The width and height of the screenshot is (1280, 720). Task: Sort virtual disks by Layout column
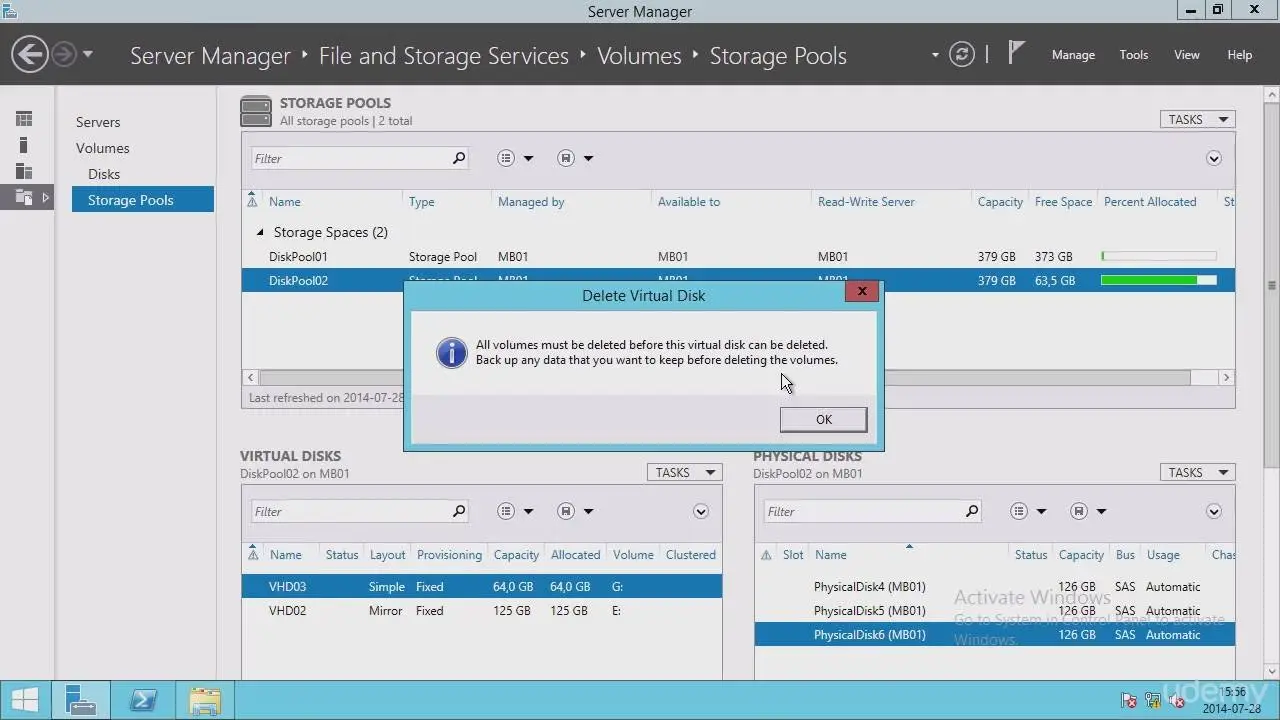tap(387, 555)
